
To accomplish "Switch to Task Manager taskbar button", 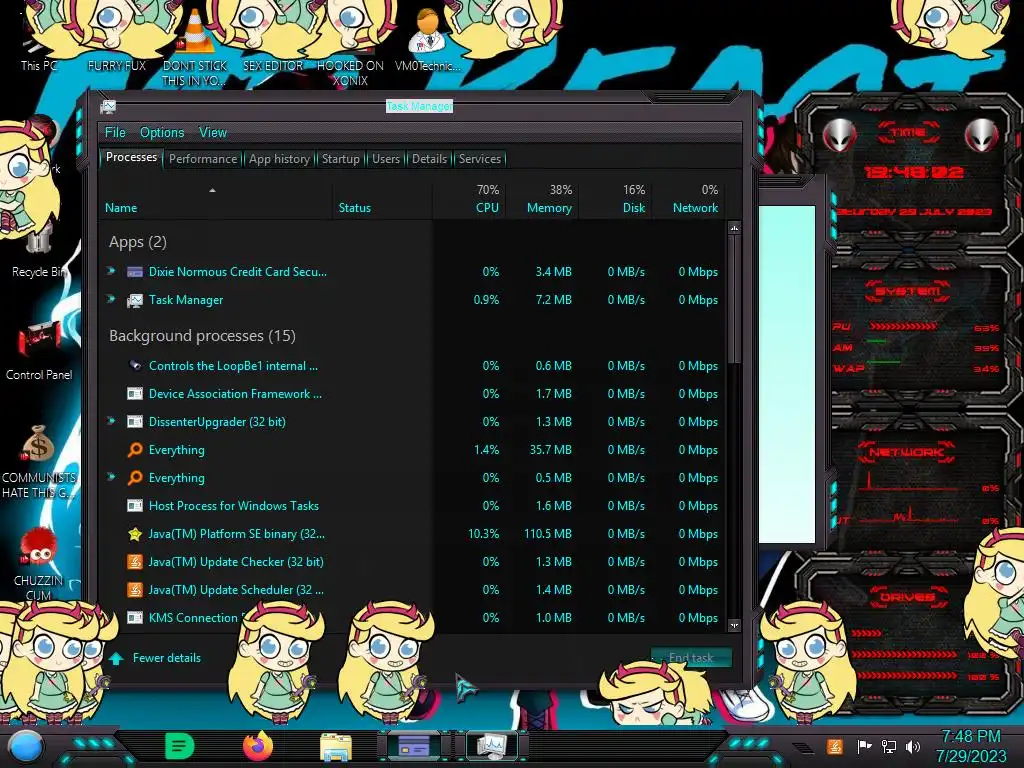I will (491, 745).
